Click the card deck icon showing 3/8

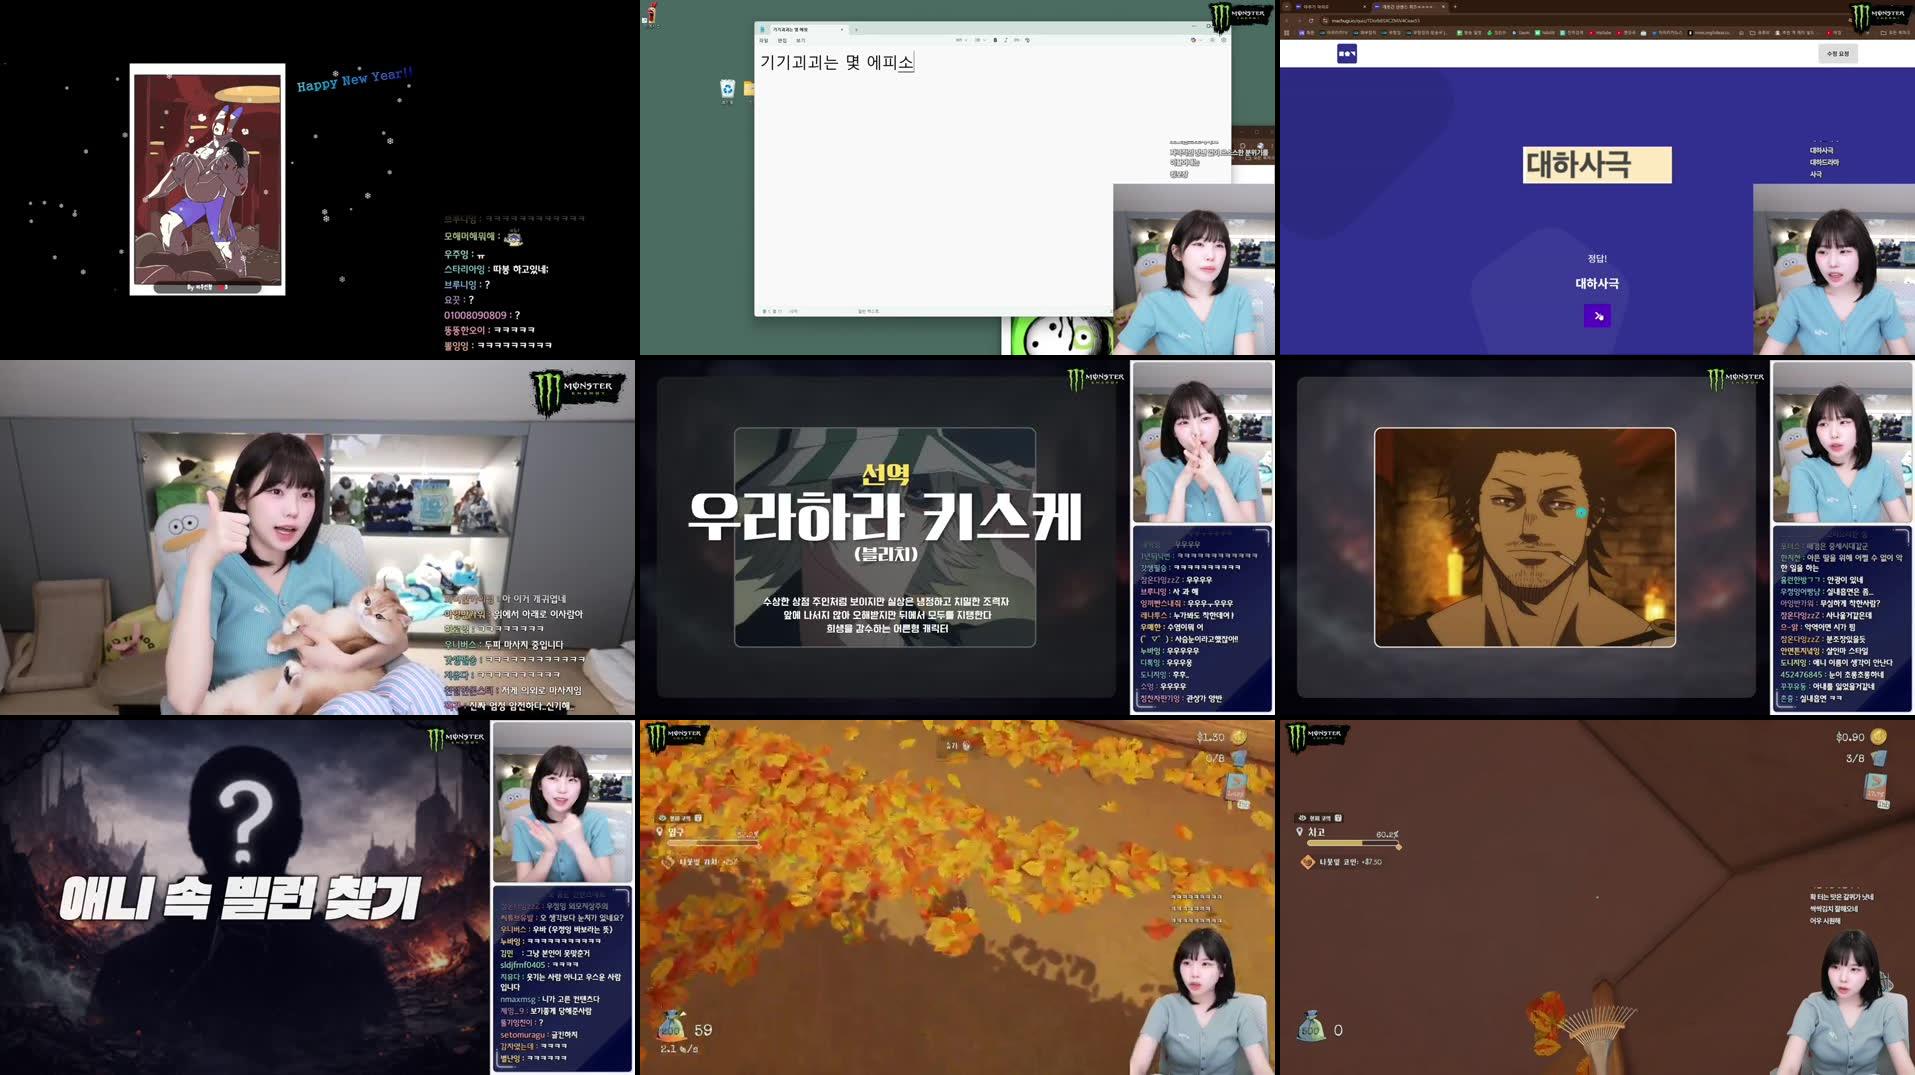pyautogui.click(x=1880, y=759)
